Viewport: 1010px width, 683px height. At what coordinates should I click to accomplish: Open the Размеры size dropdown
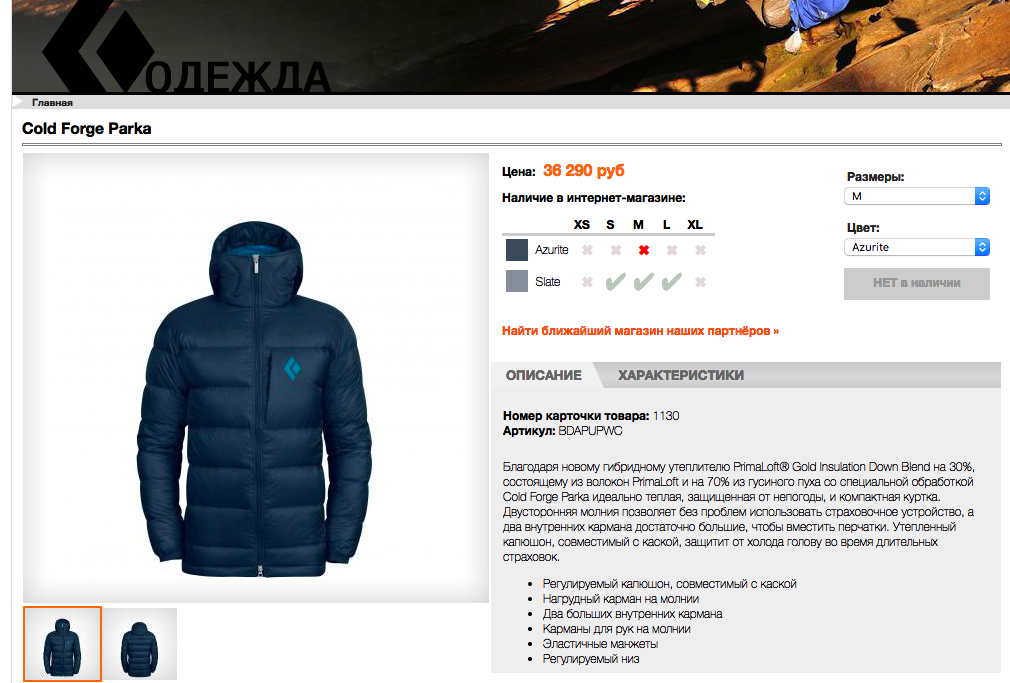pyautogui.click(x=917, y=196)
